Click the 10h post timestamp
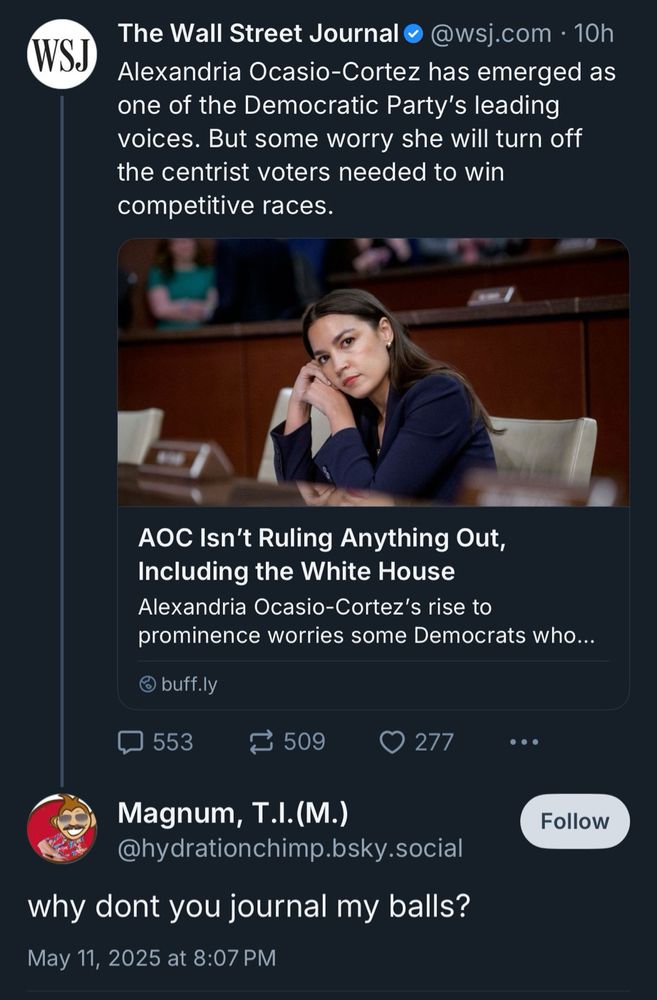Image resolution: width=657 pixels, height=1000 pixels. (x=595, y=34)
